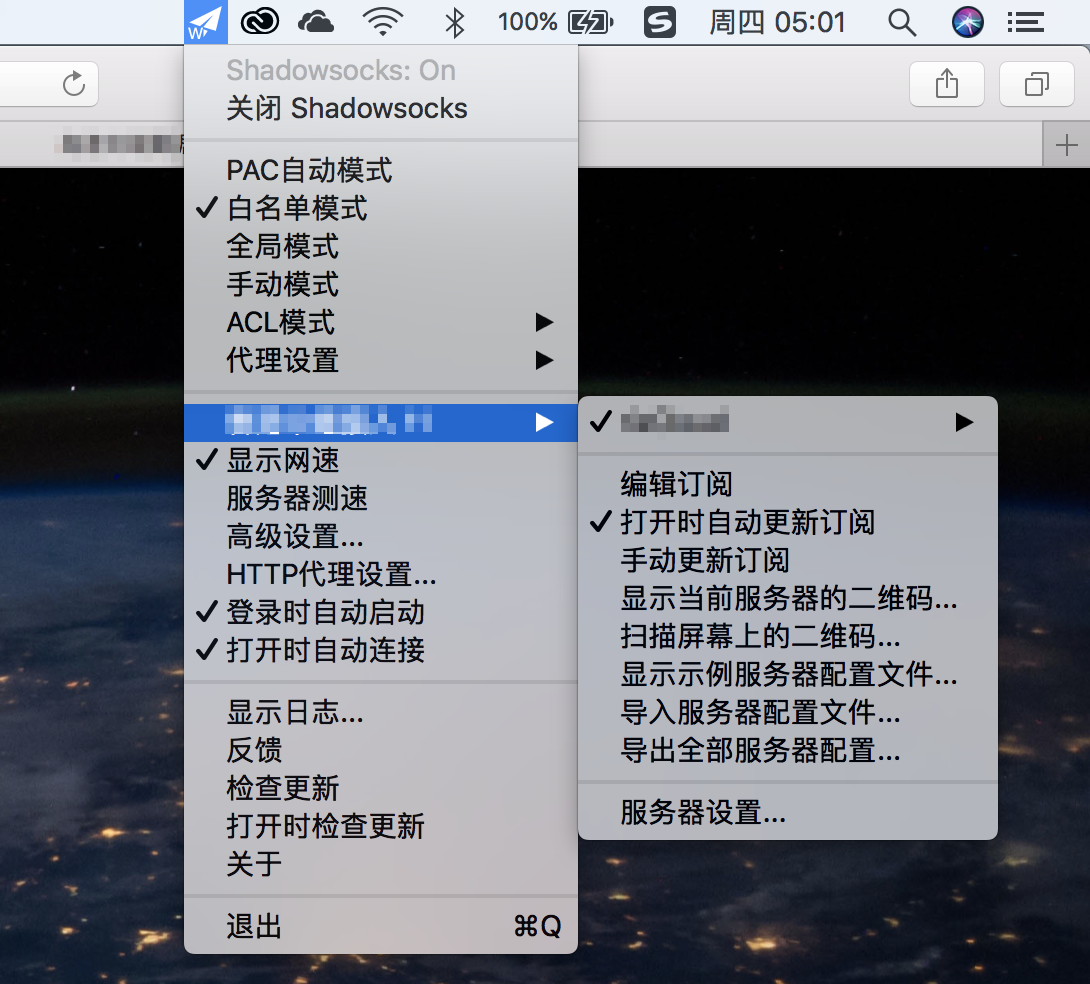Open the Bluetooth menu bar icon

pyautogui.click(x=455, y=22)
